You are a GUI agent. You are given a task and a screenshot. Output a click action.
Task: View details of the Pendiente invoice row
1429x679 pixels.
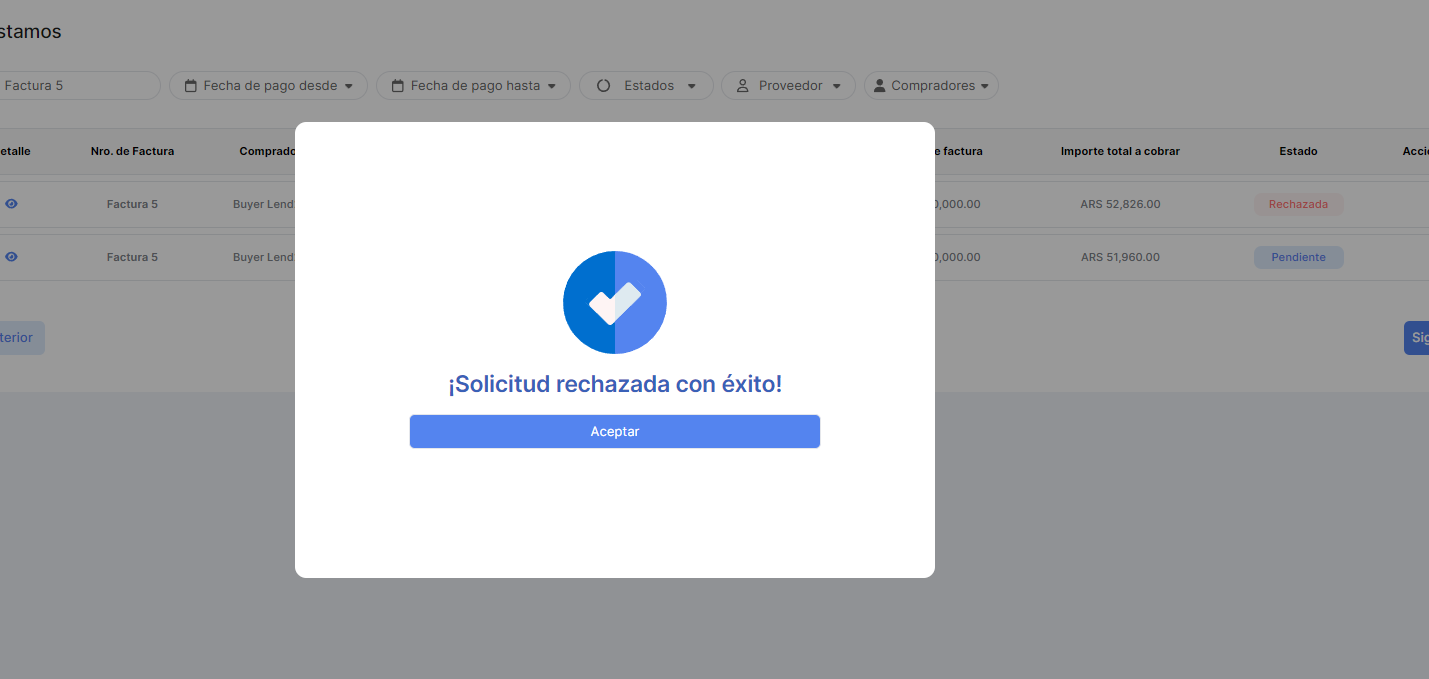11,257
